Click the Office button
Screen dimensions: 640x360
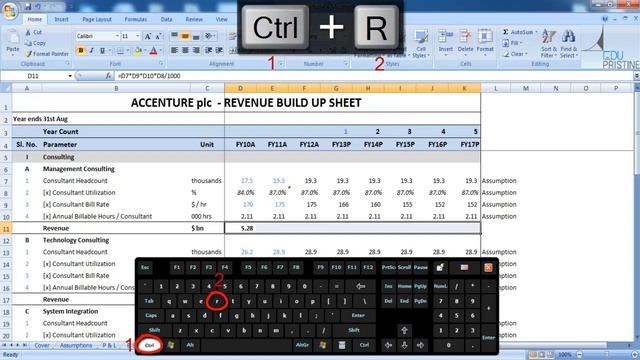10,10
